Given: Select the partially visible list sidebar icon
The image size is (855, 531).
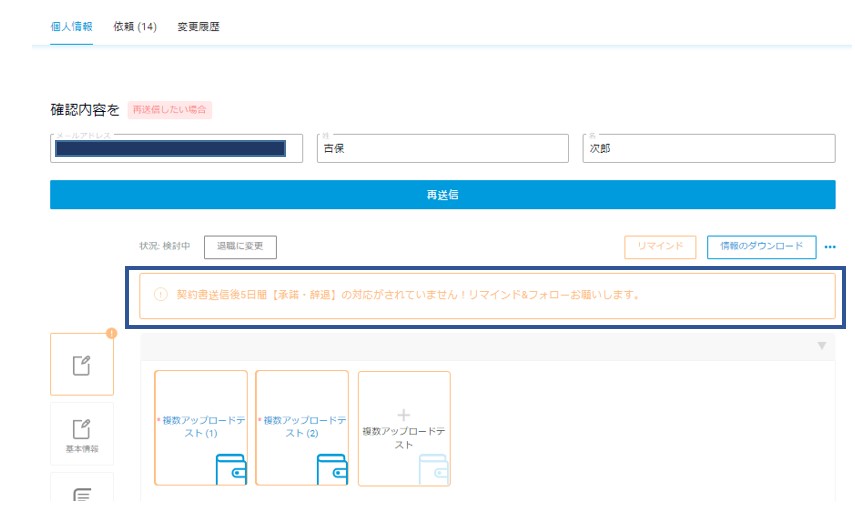Looking at the screenshot, I should (82, 493).
